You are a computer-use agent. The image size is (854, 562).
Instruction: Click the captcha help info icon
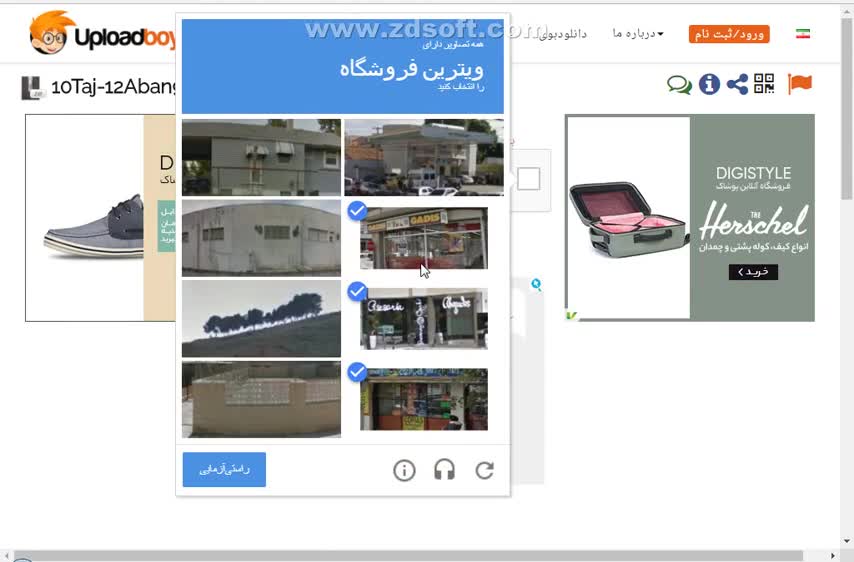[404, 470]
